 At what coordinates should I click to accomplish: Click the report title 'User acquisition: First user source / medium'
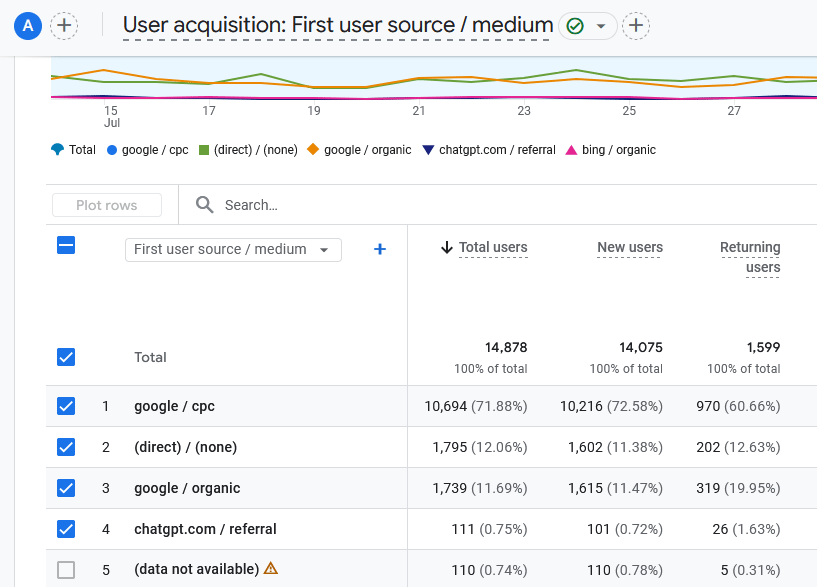(x=338, y=26)
